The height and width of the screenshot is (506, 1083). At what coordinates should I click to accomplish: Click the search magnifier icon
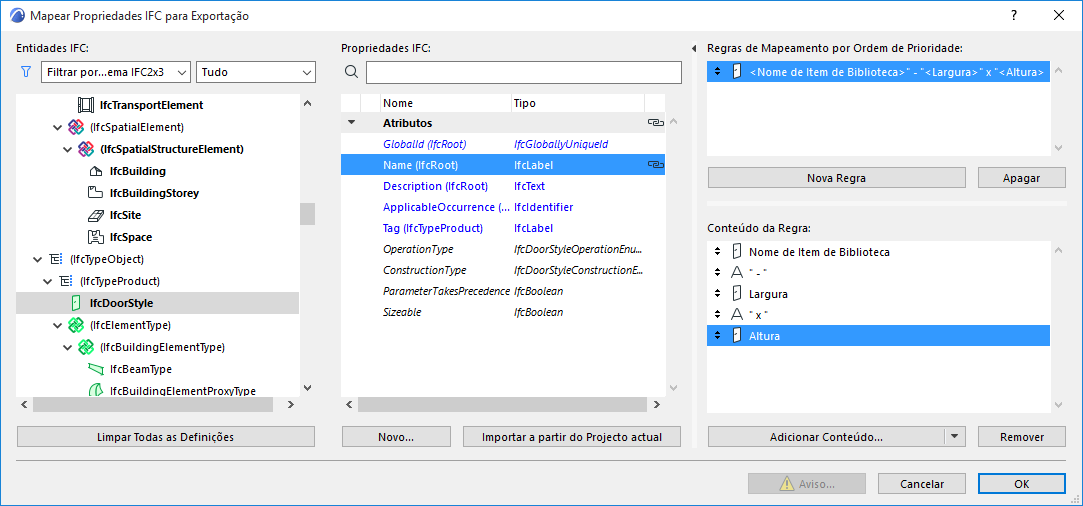351,72
